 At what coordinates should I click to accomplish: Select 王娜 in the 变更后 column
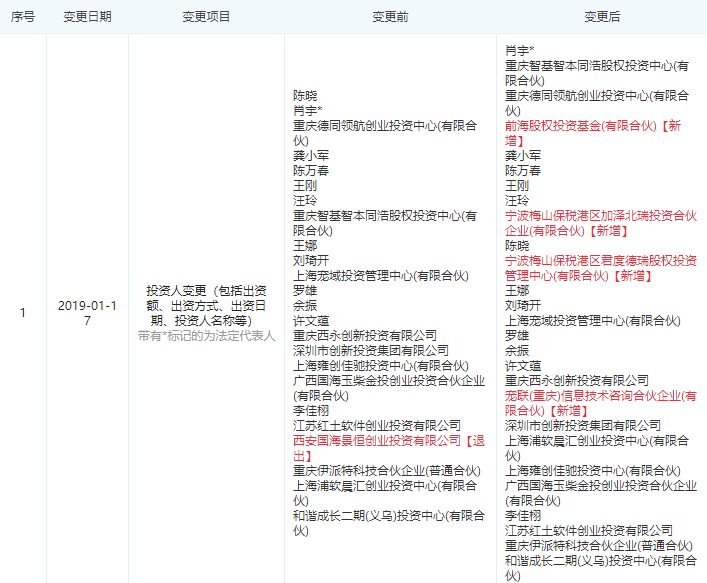pyautogui.click(x=517, y=290)
